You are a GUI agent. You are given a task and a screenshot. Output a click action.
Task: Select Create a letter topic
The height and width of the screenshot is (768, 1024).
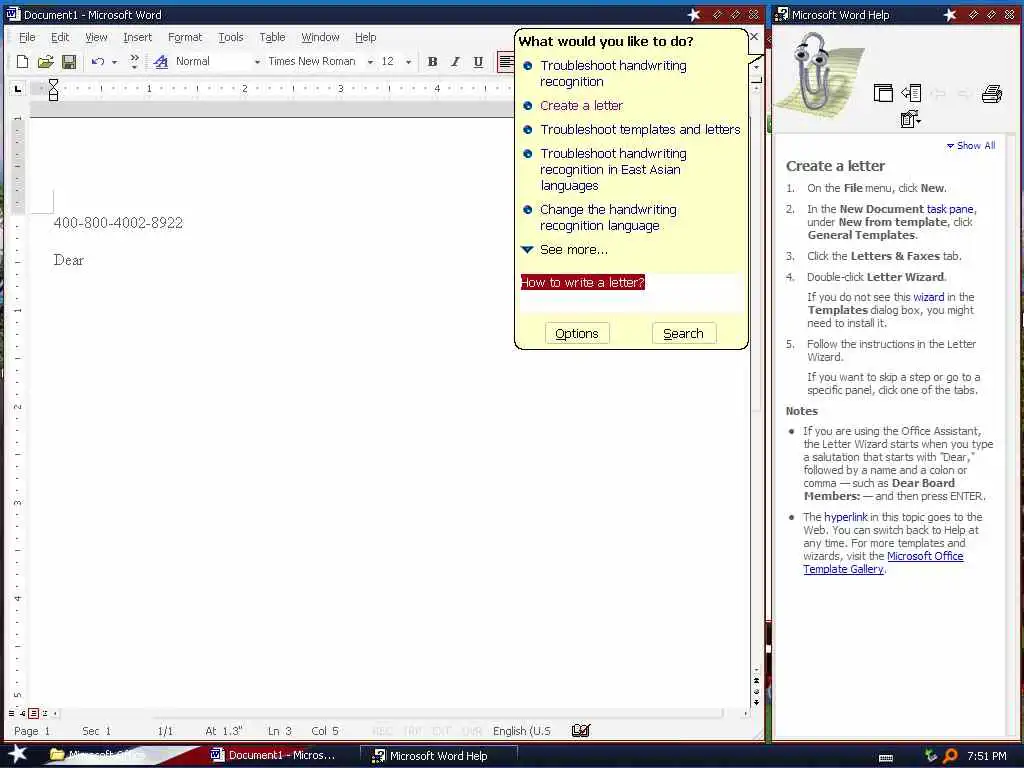(x=581, y=105)
